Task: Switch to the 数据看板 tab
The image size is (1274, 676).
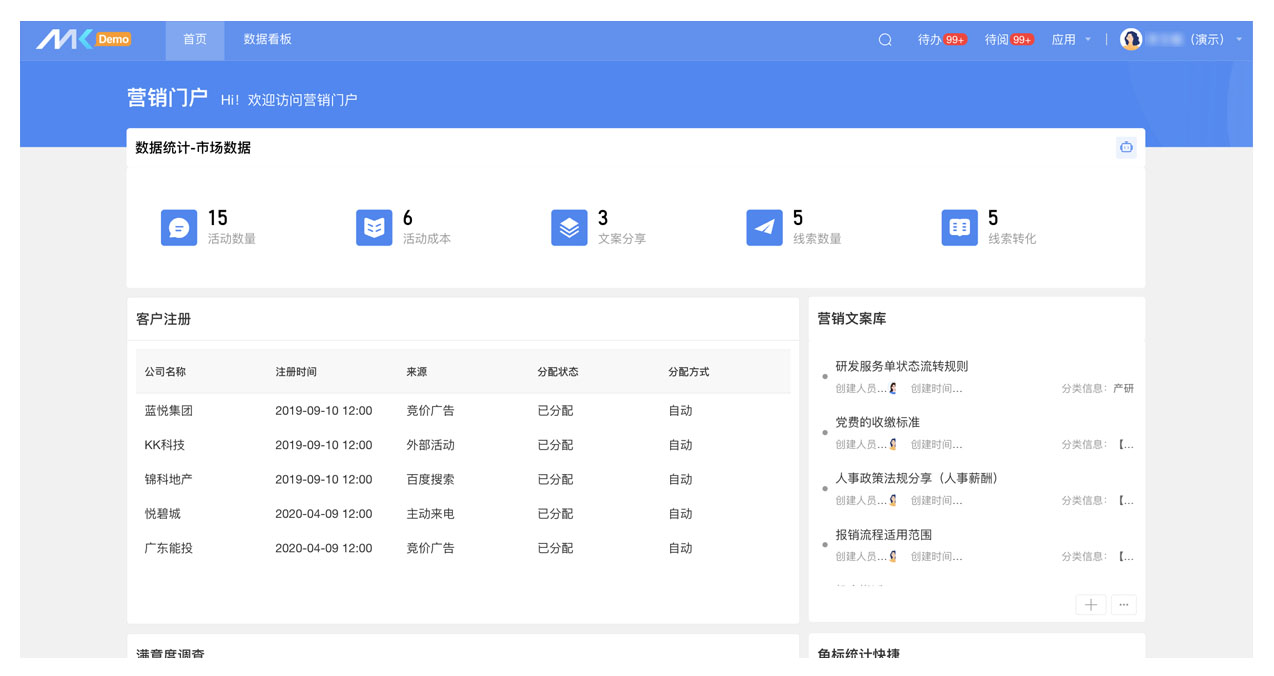Action: pyautogui.click(x=268, y=40)
